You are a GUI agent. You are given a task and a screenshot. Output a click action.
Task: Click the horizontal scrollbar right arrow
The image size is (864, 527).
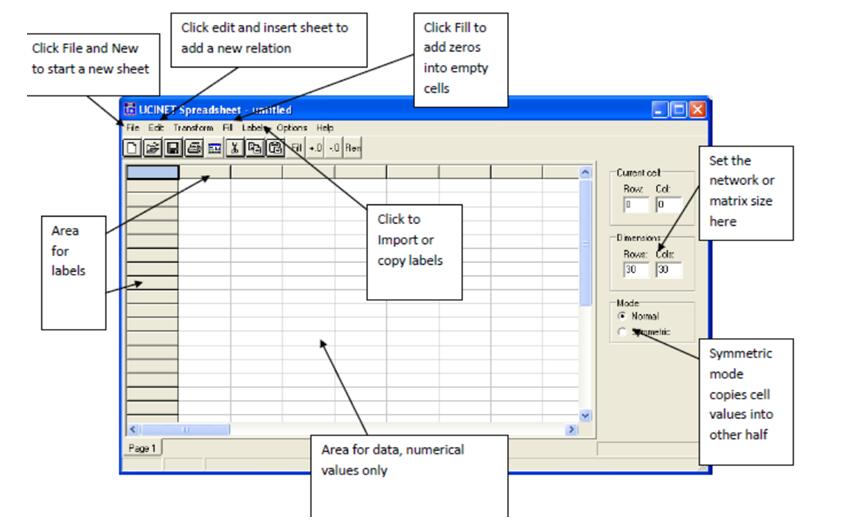572,429
